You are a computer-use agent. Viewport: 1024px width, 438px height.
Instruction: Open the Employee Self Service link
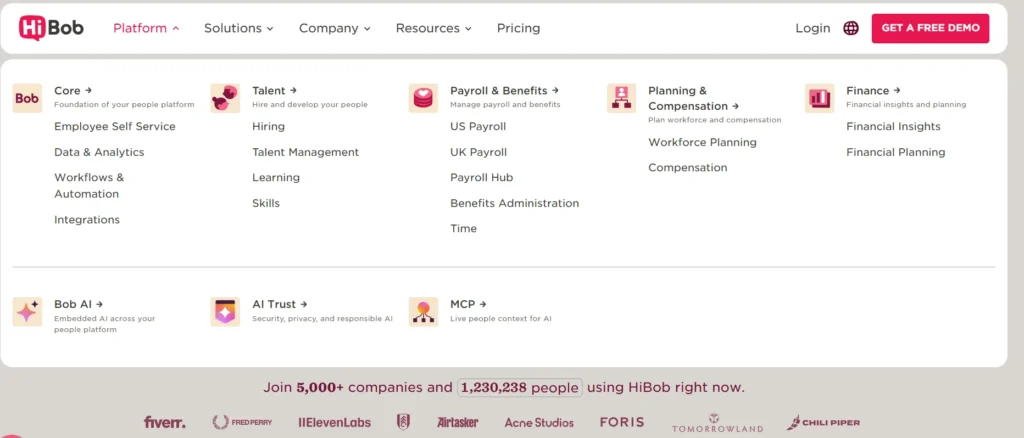coord(115,127)
